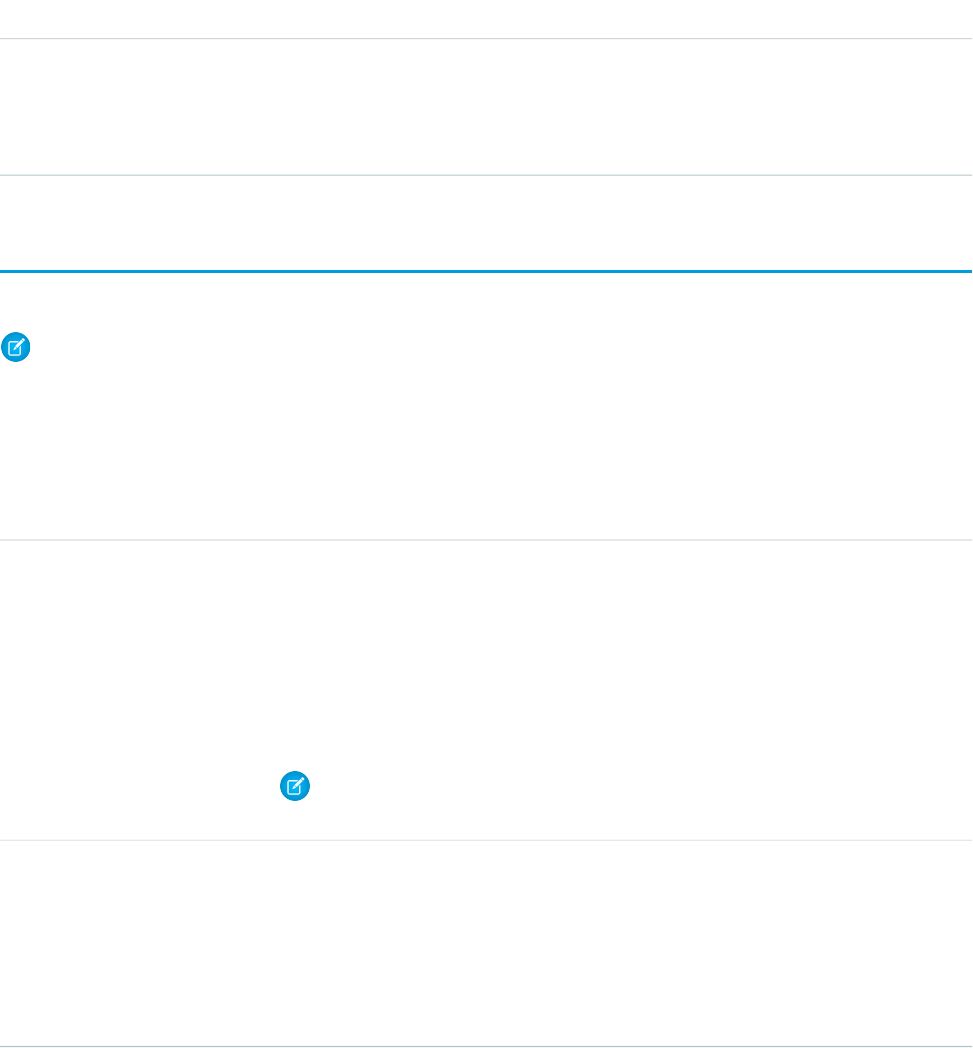973x1048 pixels.
Task: Click the bottommost gray divider line
Action: [486, 1046]
